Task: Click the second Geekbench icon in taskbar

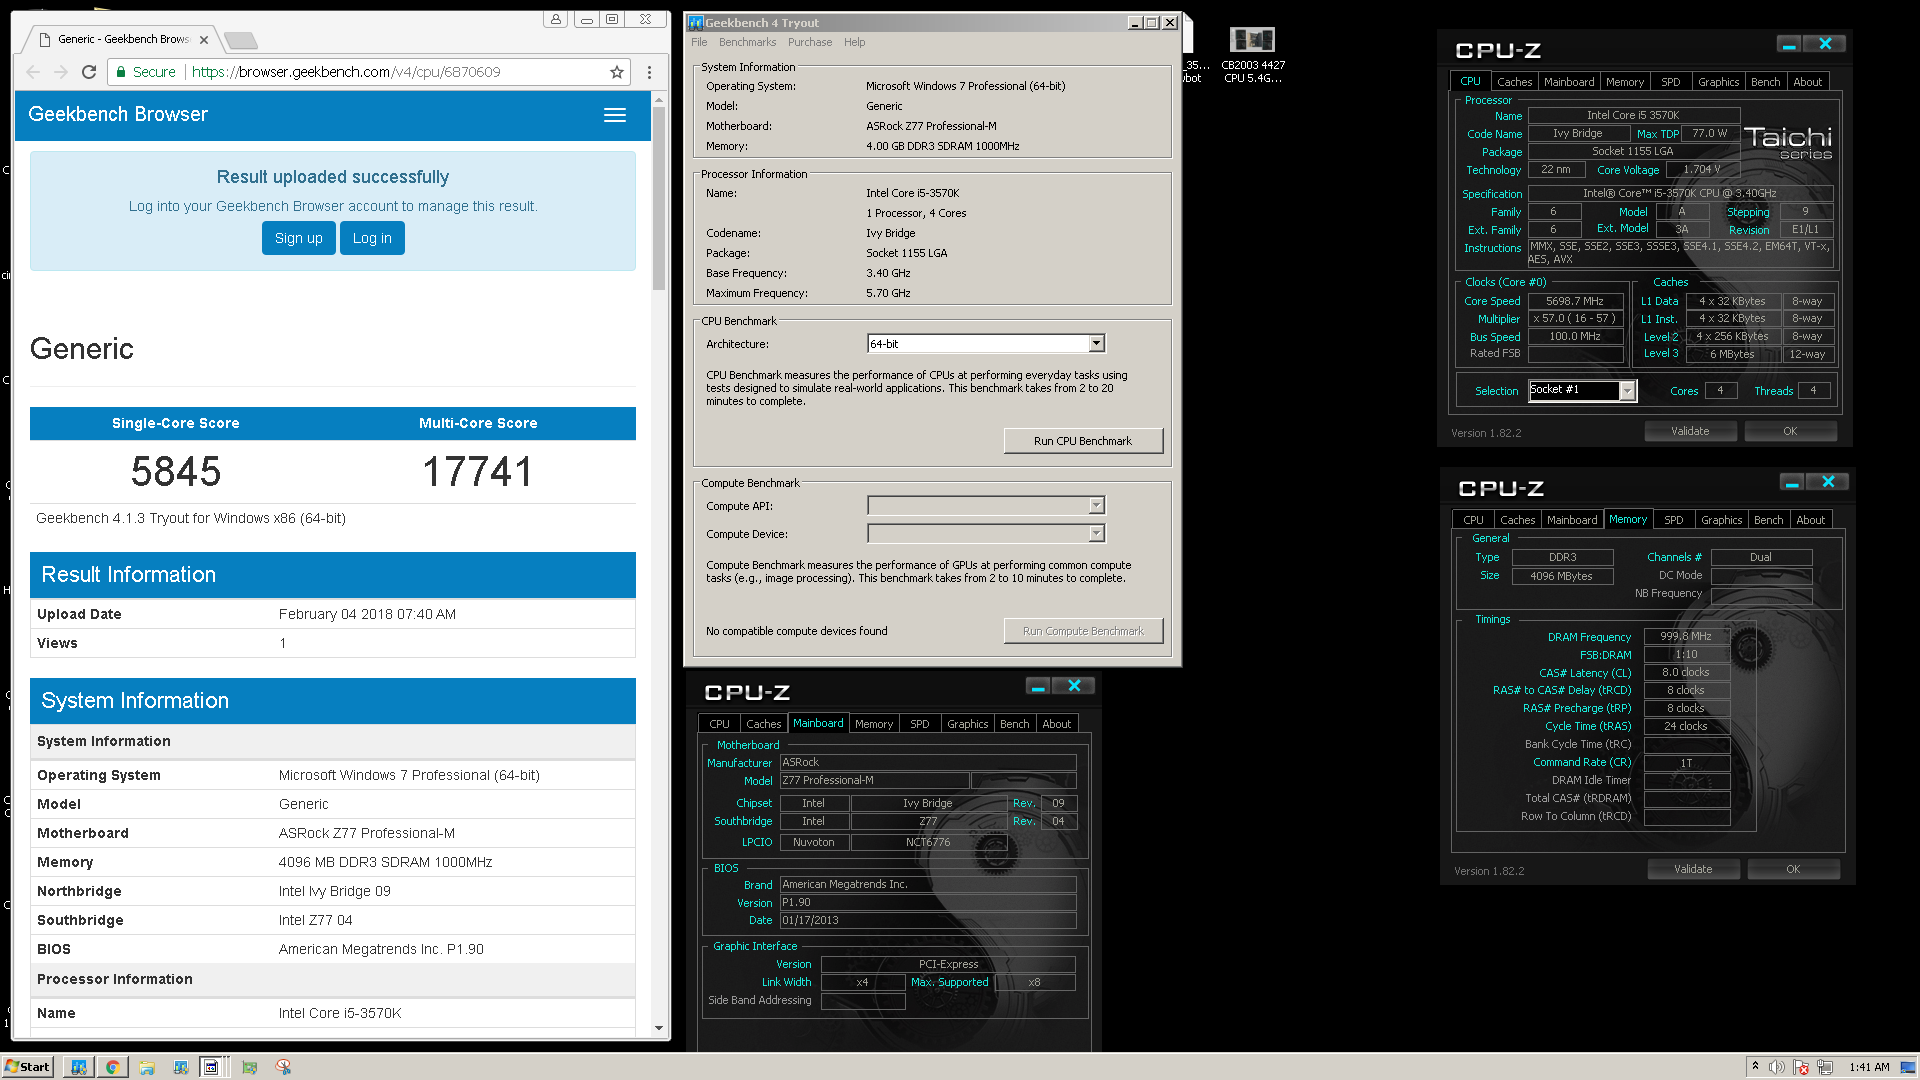Action: (x=181, y=1067)
